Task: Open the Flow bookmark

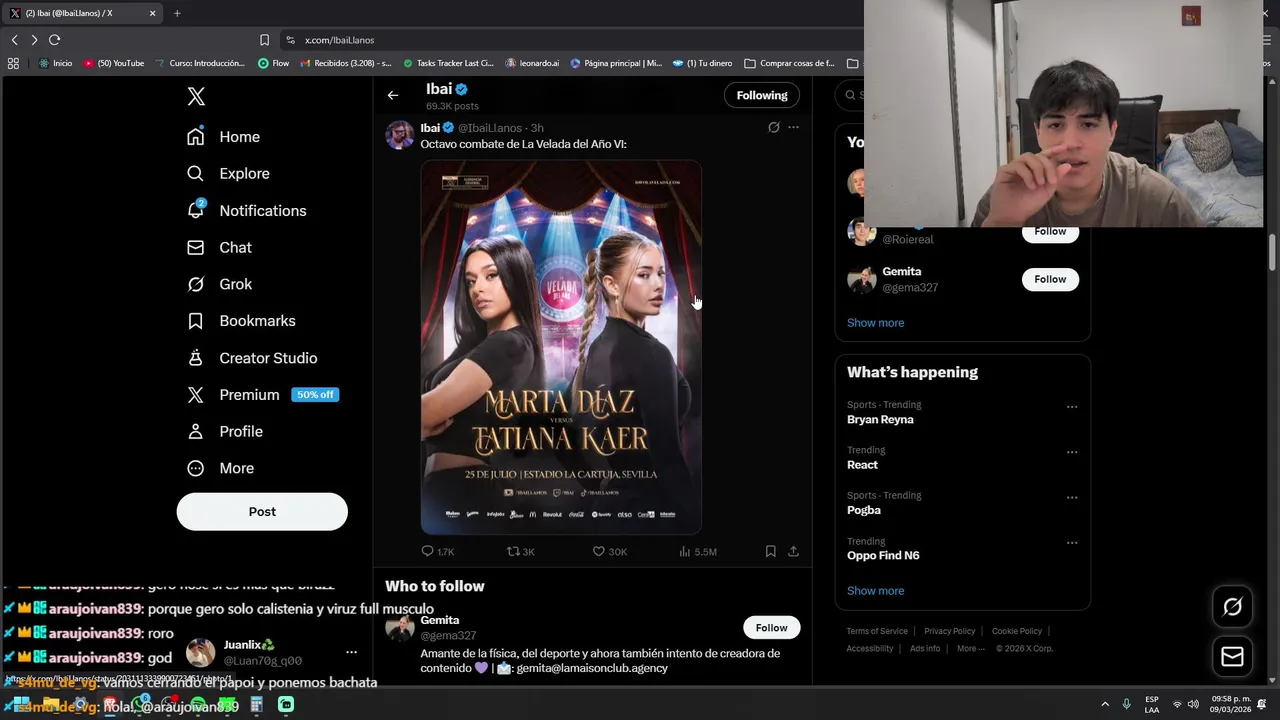Action: 274,63
